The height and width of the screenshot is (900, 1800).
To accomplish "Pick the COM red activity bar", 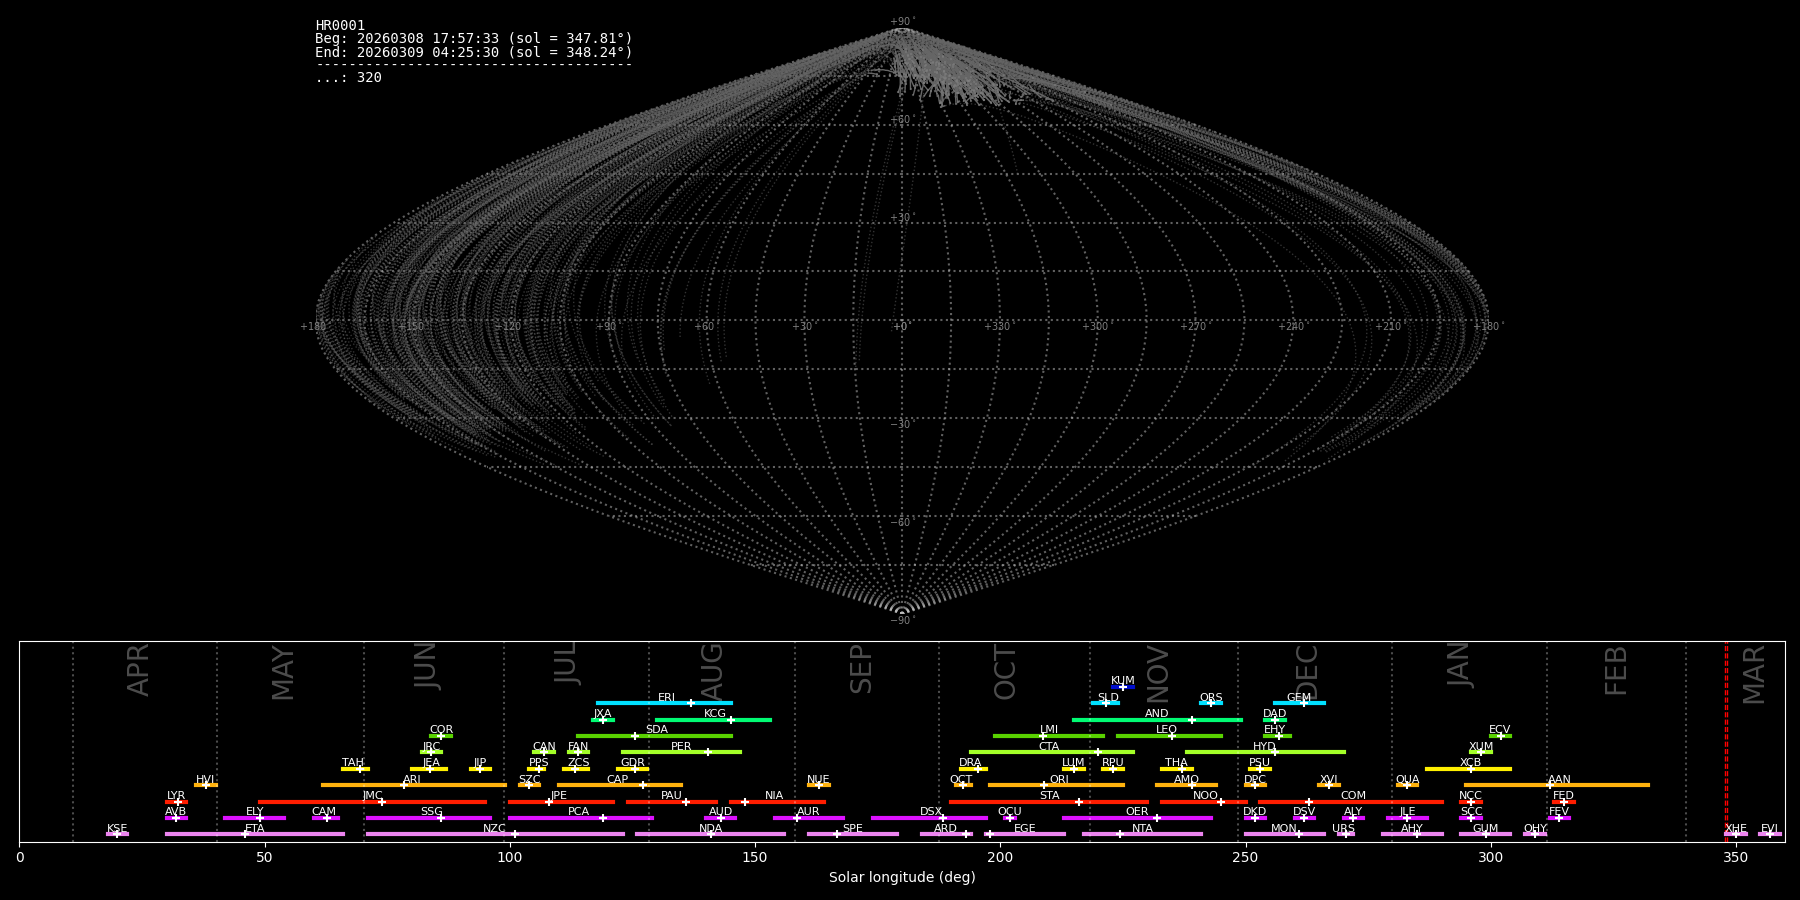I will [x=1351, y=802].
